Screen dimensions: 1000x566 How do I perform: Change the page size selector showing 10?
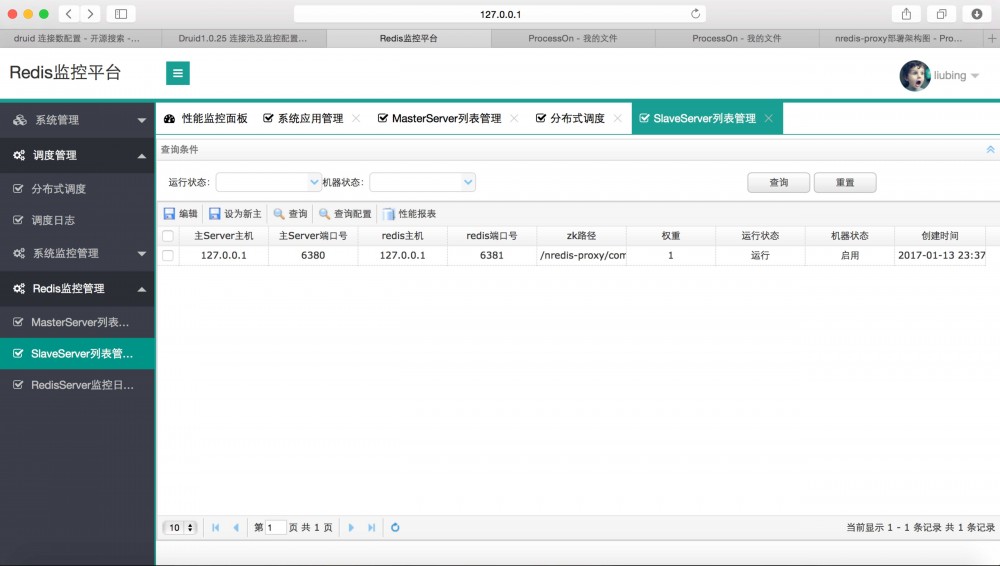[x=181, y=528]
